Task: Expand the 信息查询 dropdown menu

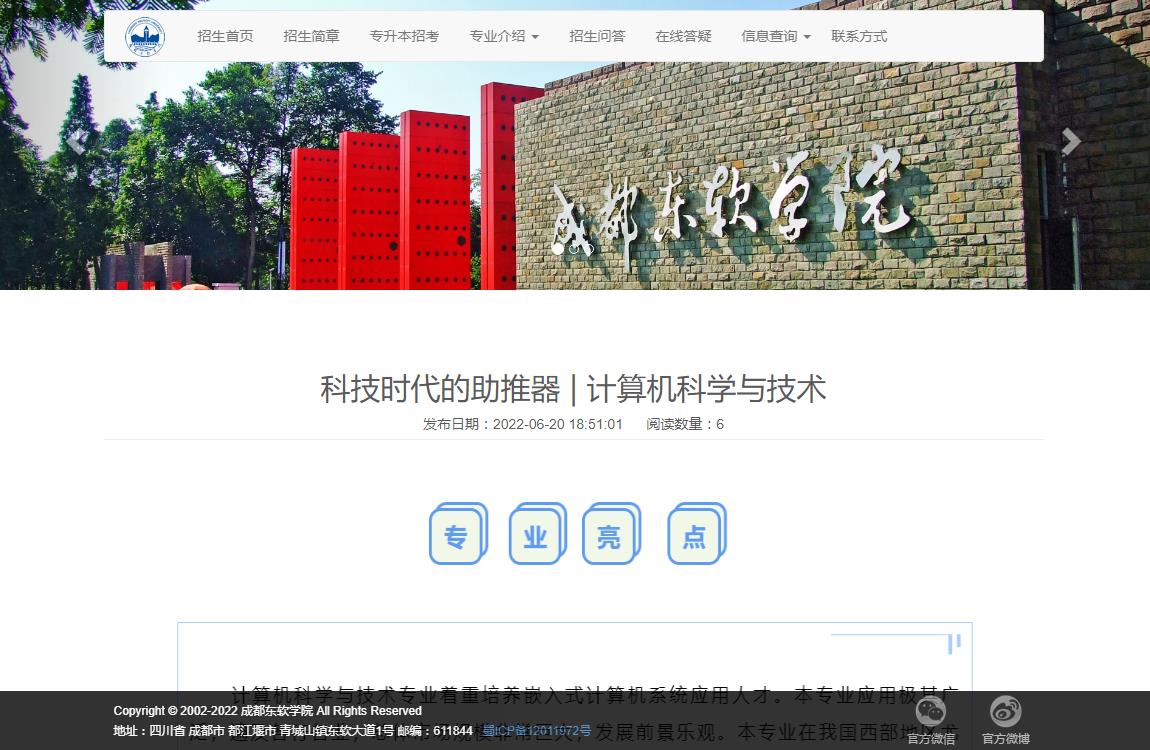Action: tap(776, 36)
